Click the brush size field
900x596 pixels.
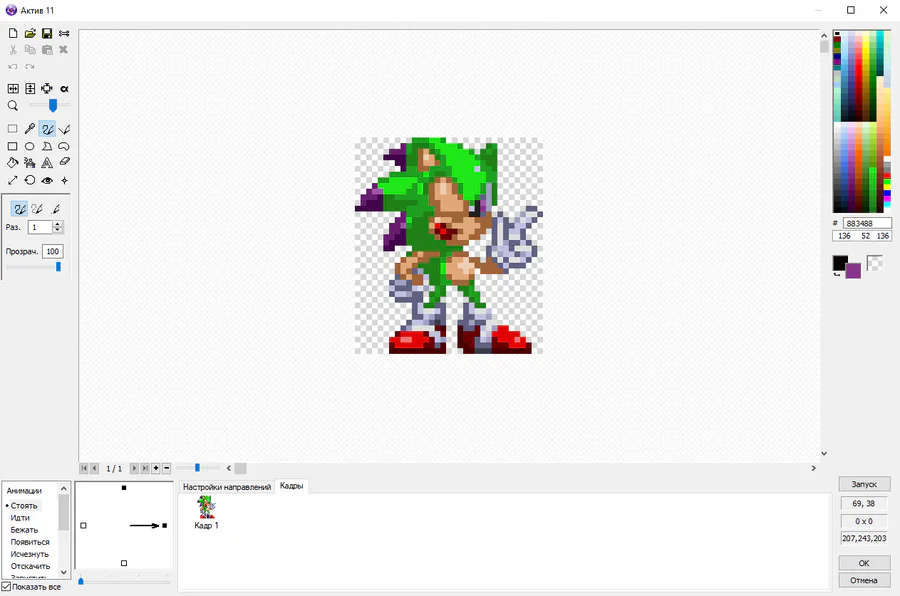tap(40, 227)
